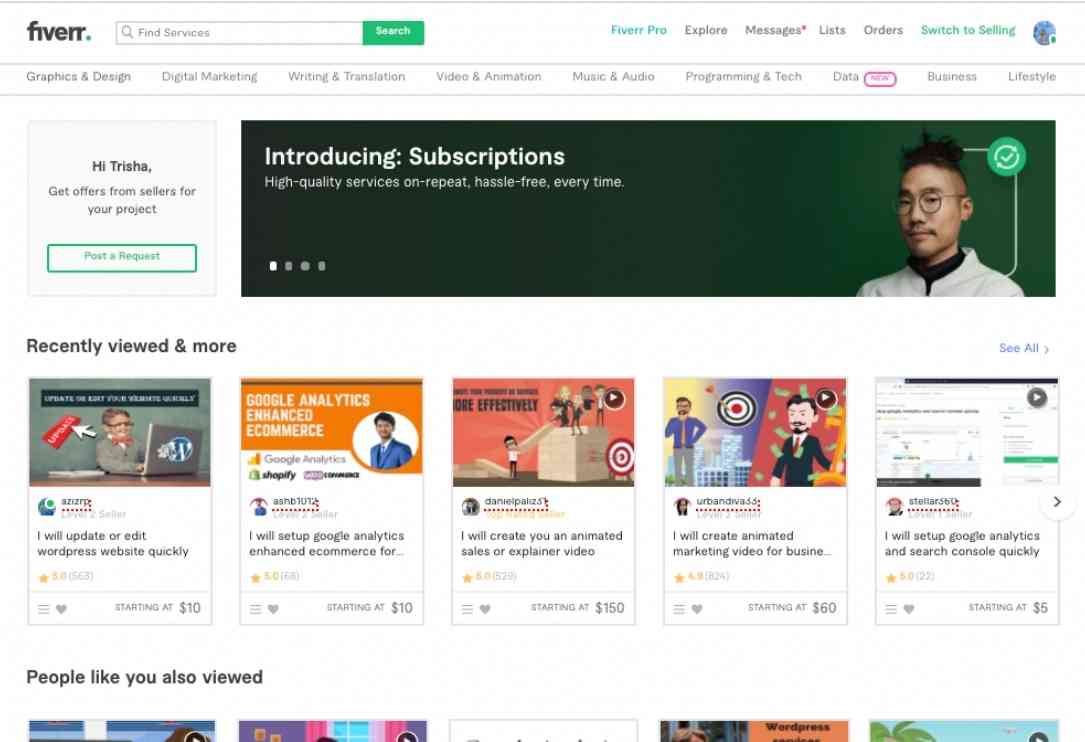The height and width of the screenshot is (742, 1085).
Task: Heart the animated sales explainer video gig
Action: [485, 609]
